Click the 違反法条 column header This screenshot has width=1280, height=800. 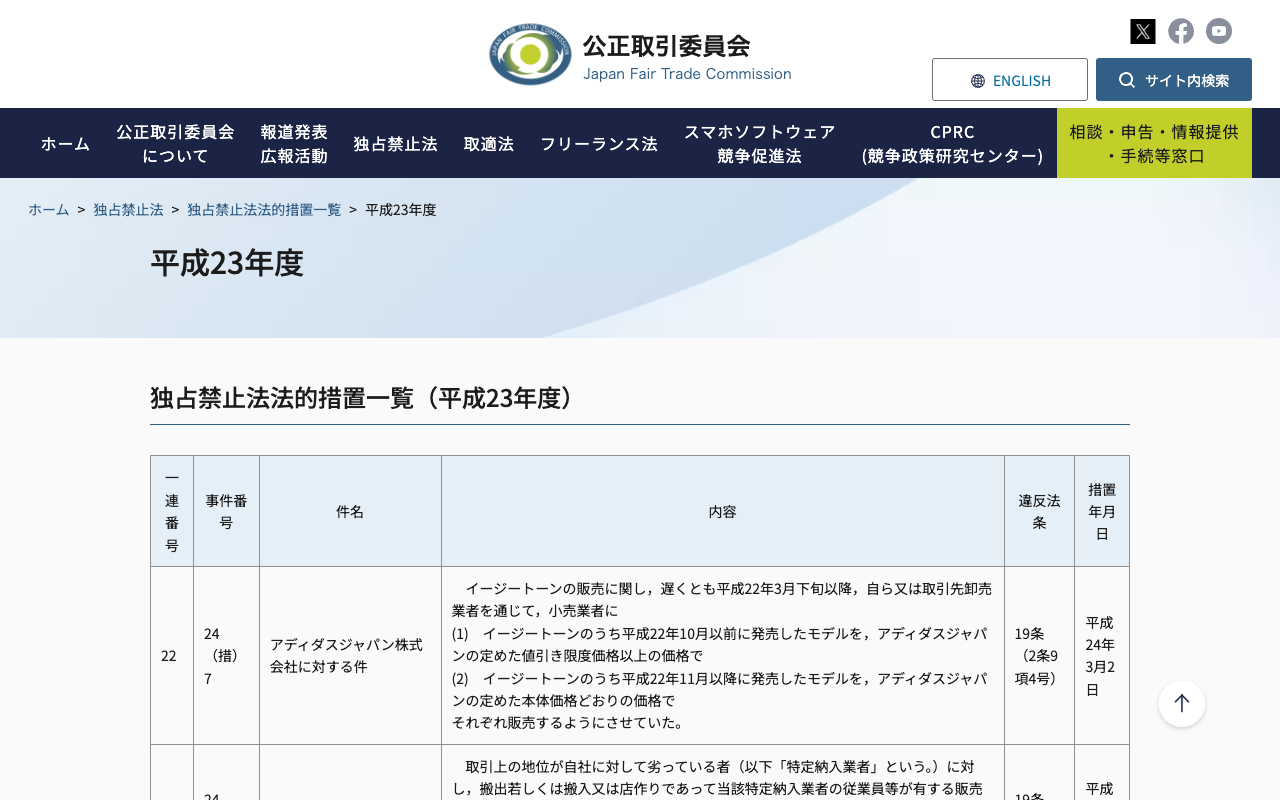click(1040, 511)
